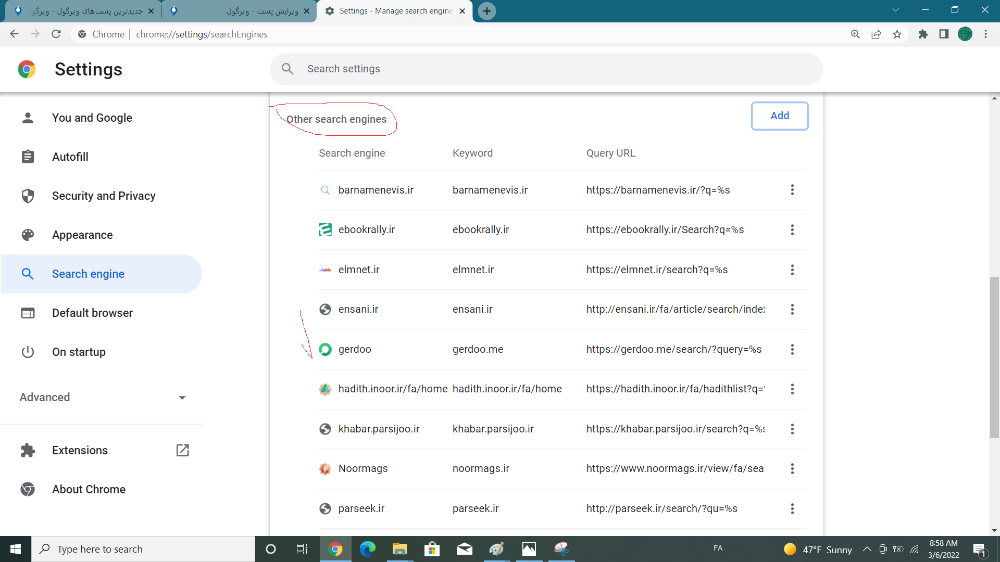Screen dimensions: 1000x562
Task: Open the tab search dropdown arrow
Action: click(x=895, y=10)
